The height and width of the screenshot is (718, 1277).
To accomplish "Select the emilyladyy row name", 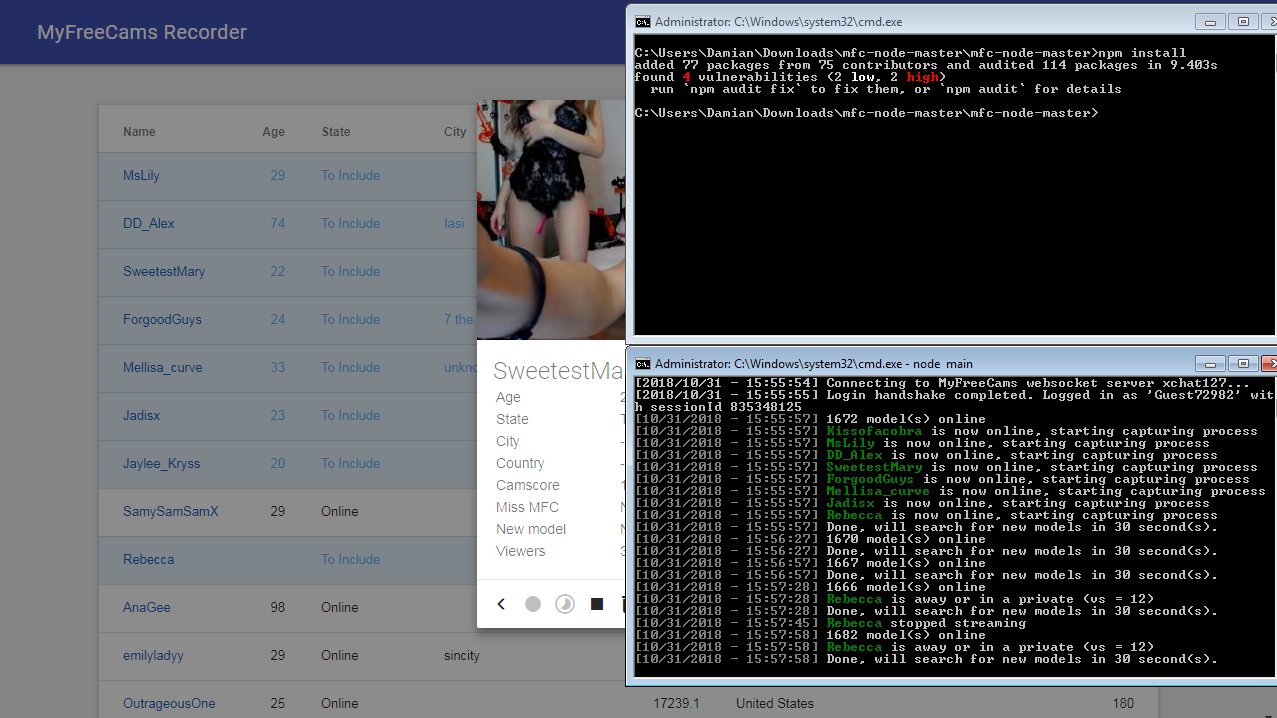I will 153,655.
